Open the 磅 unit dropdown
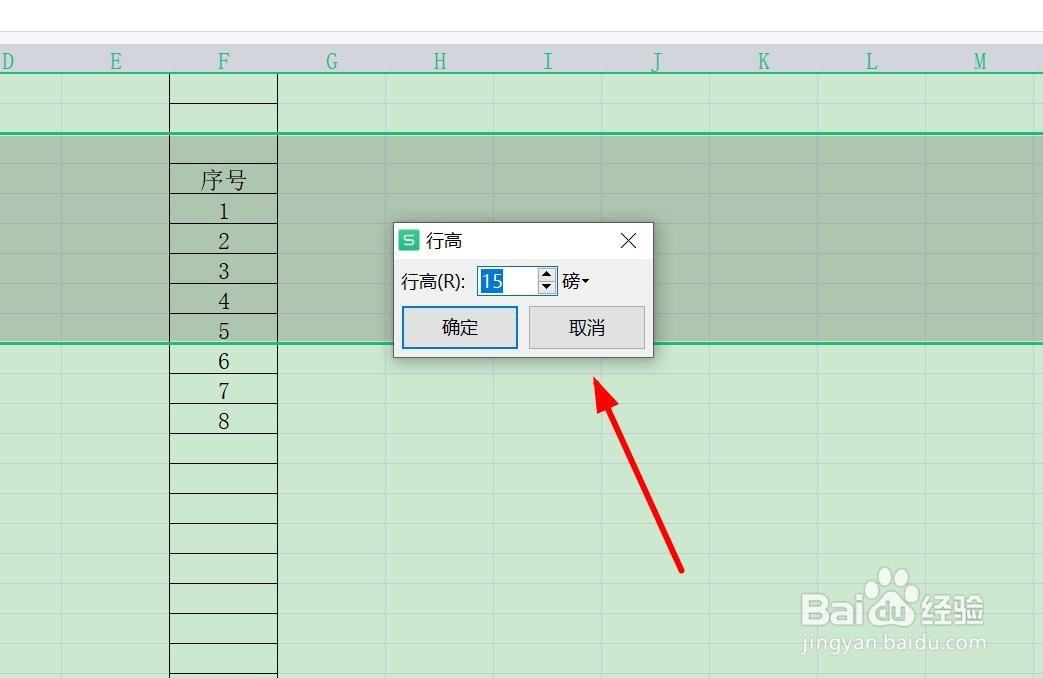The height and width of the screenshot is (678, 1043). coord(576,281)
